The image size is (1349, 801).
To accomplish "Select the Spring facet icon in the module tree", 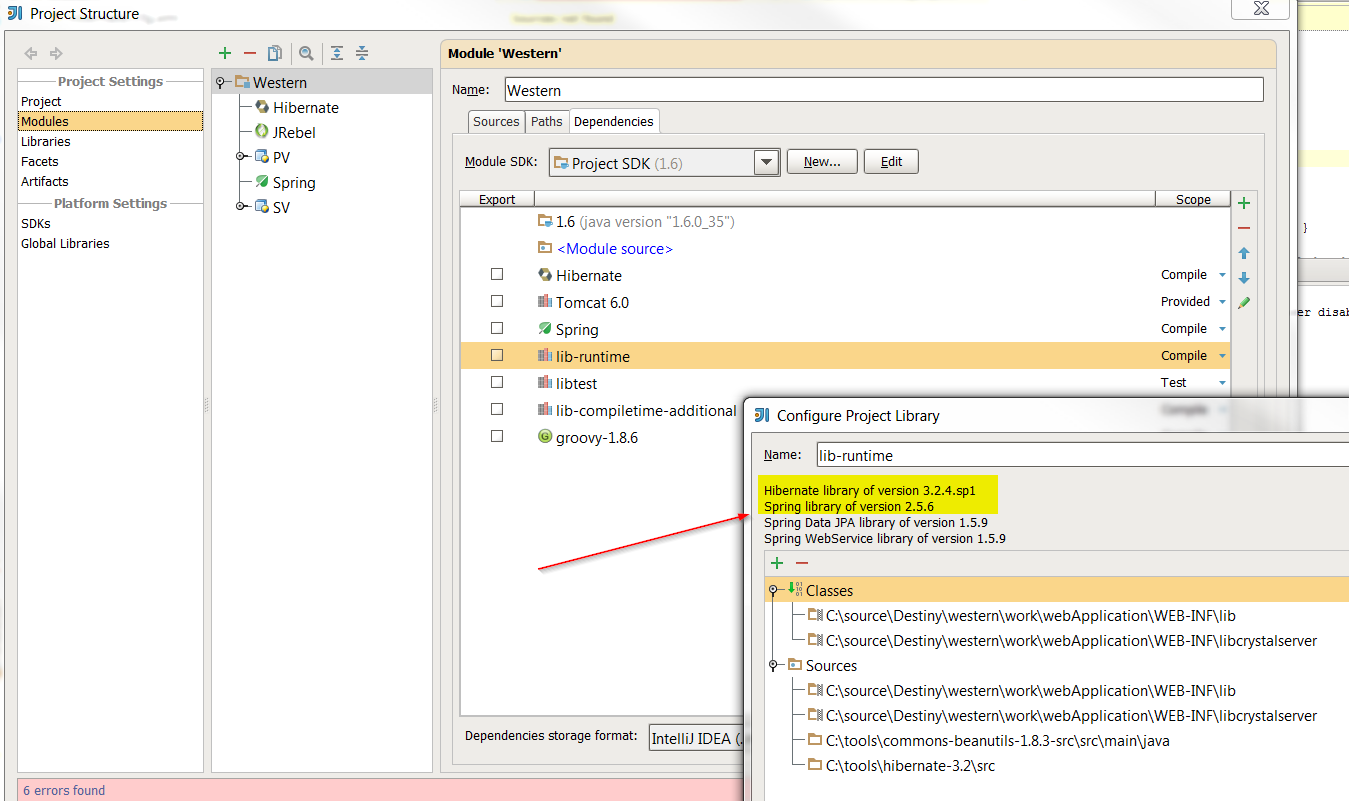I will pyautogui.click(x=262, y=182).
